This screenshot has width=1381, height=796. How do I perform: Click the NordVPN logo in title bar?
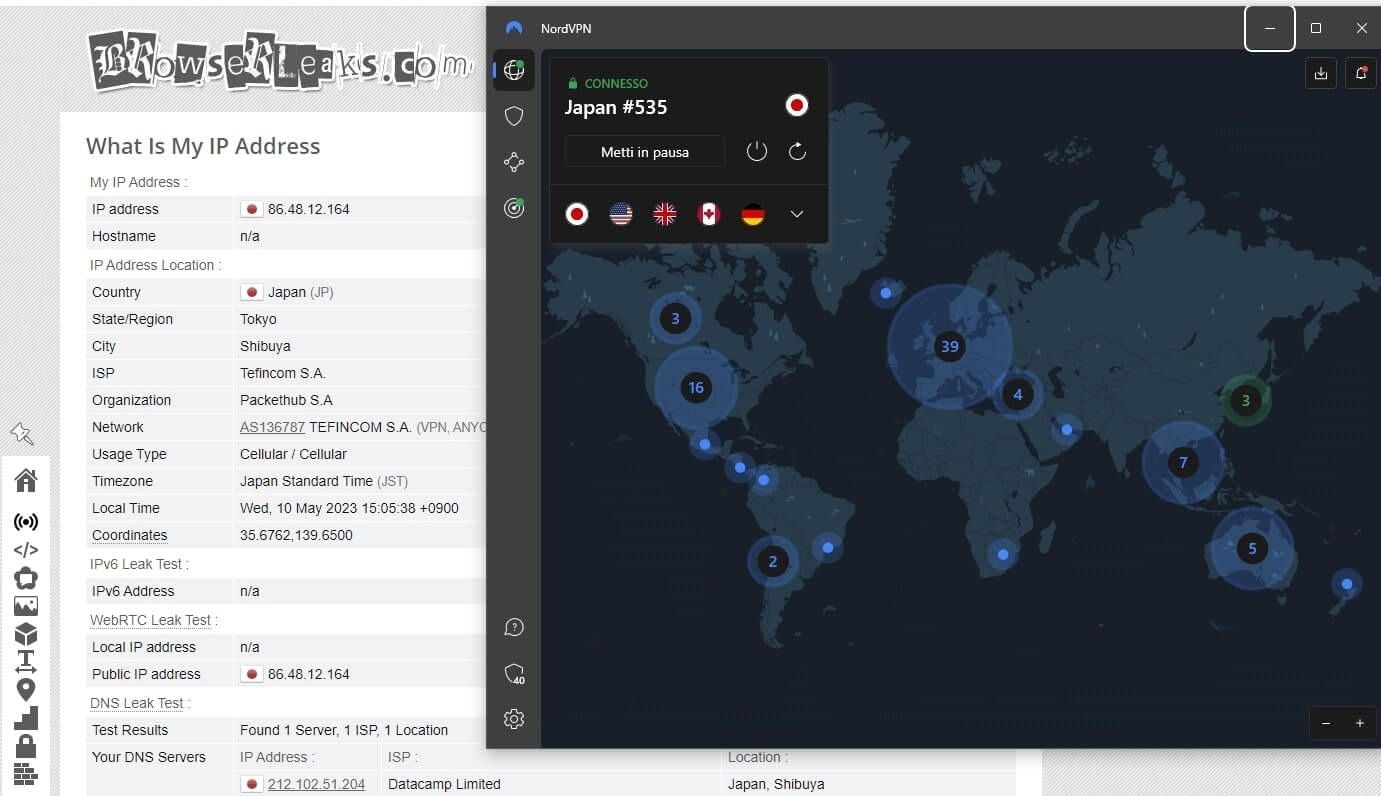point(514,28)
